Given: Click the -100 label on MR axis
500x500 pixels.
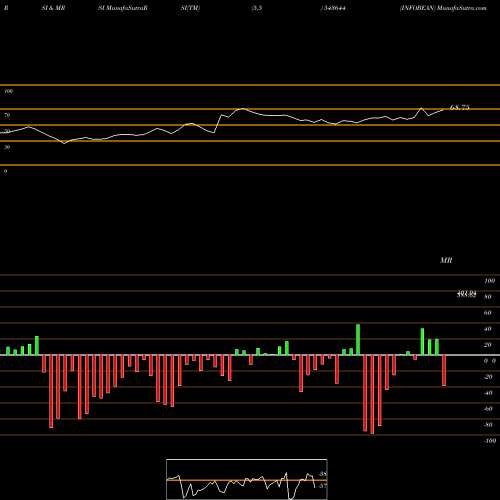Looking at the screenshot, I should [490, 441].
